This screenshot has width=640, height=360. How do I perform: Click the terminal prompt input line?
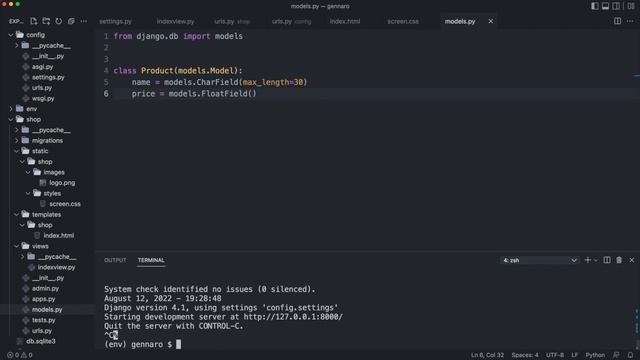pos(142,344)
